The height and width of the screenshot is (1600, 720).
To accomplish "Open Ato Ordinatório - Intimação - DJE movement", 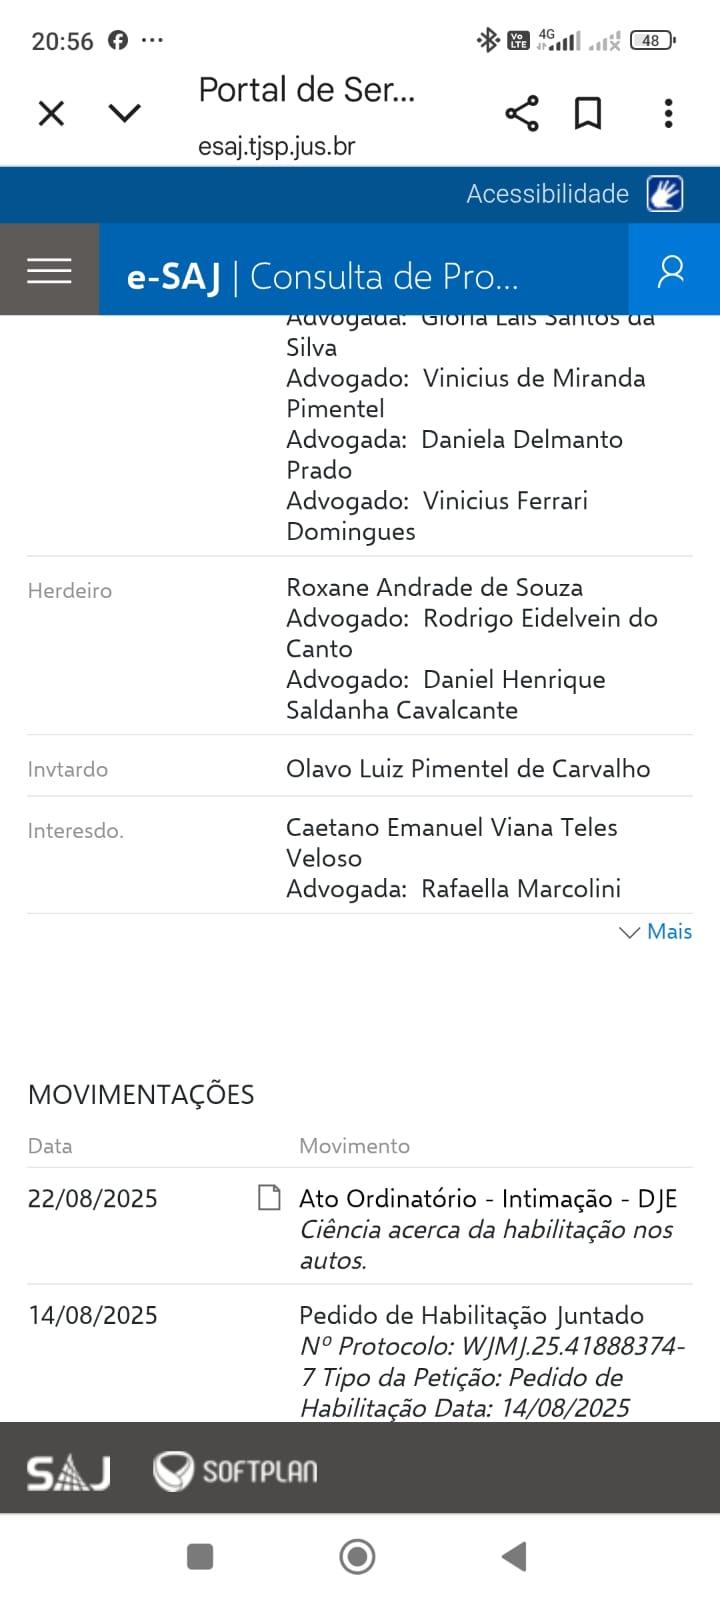I will point(488,1198).
